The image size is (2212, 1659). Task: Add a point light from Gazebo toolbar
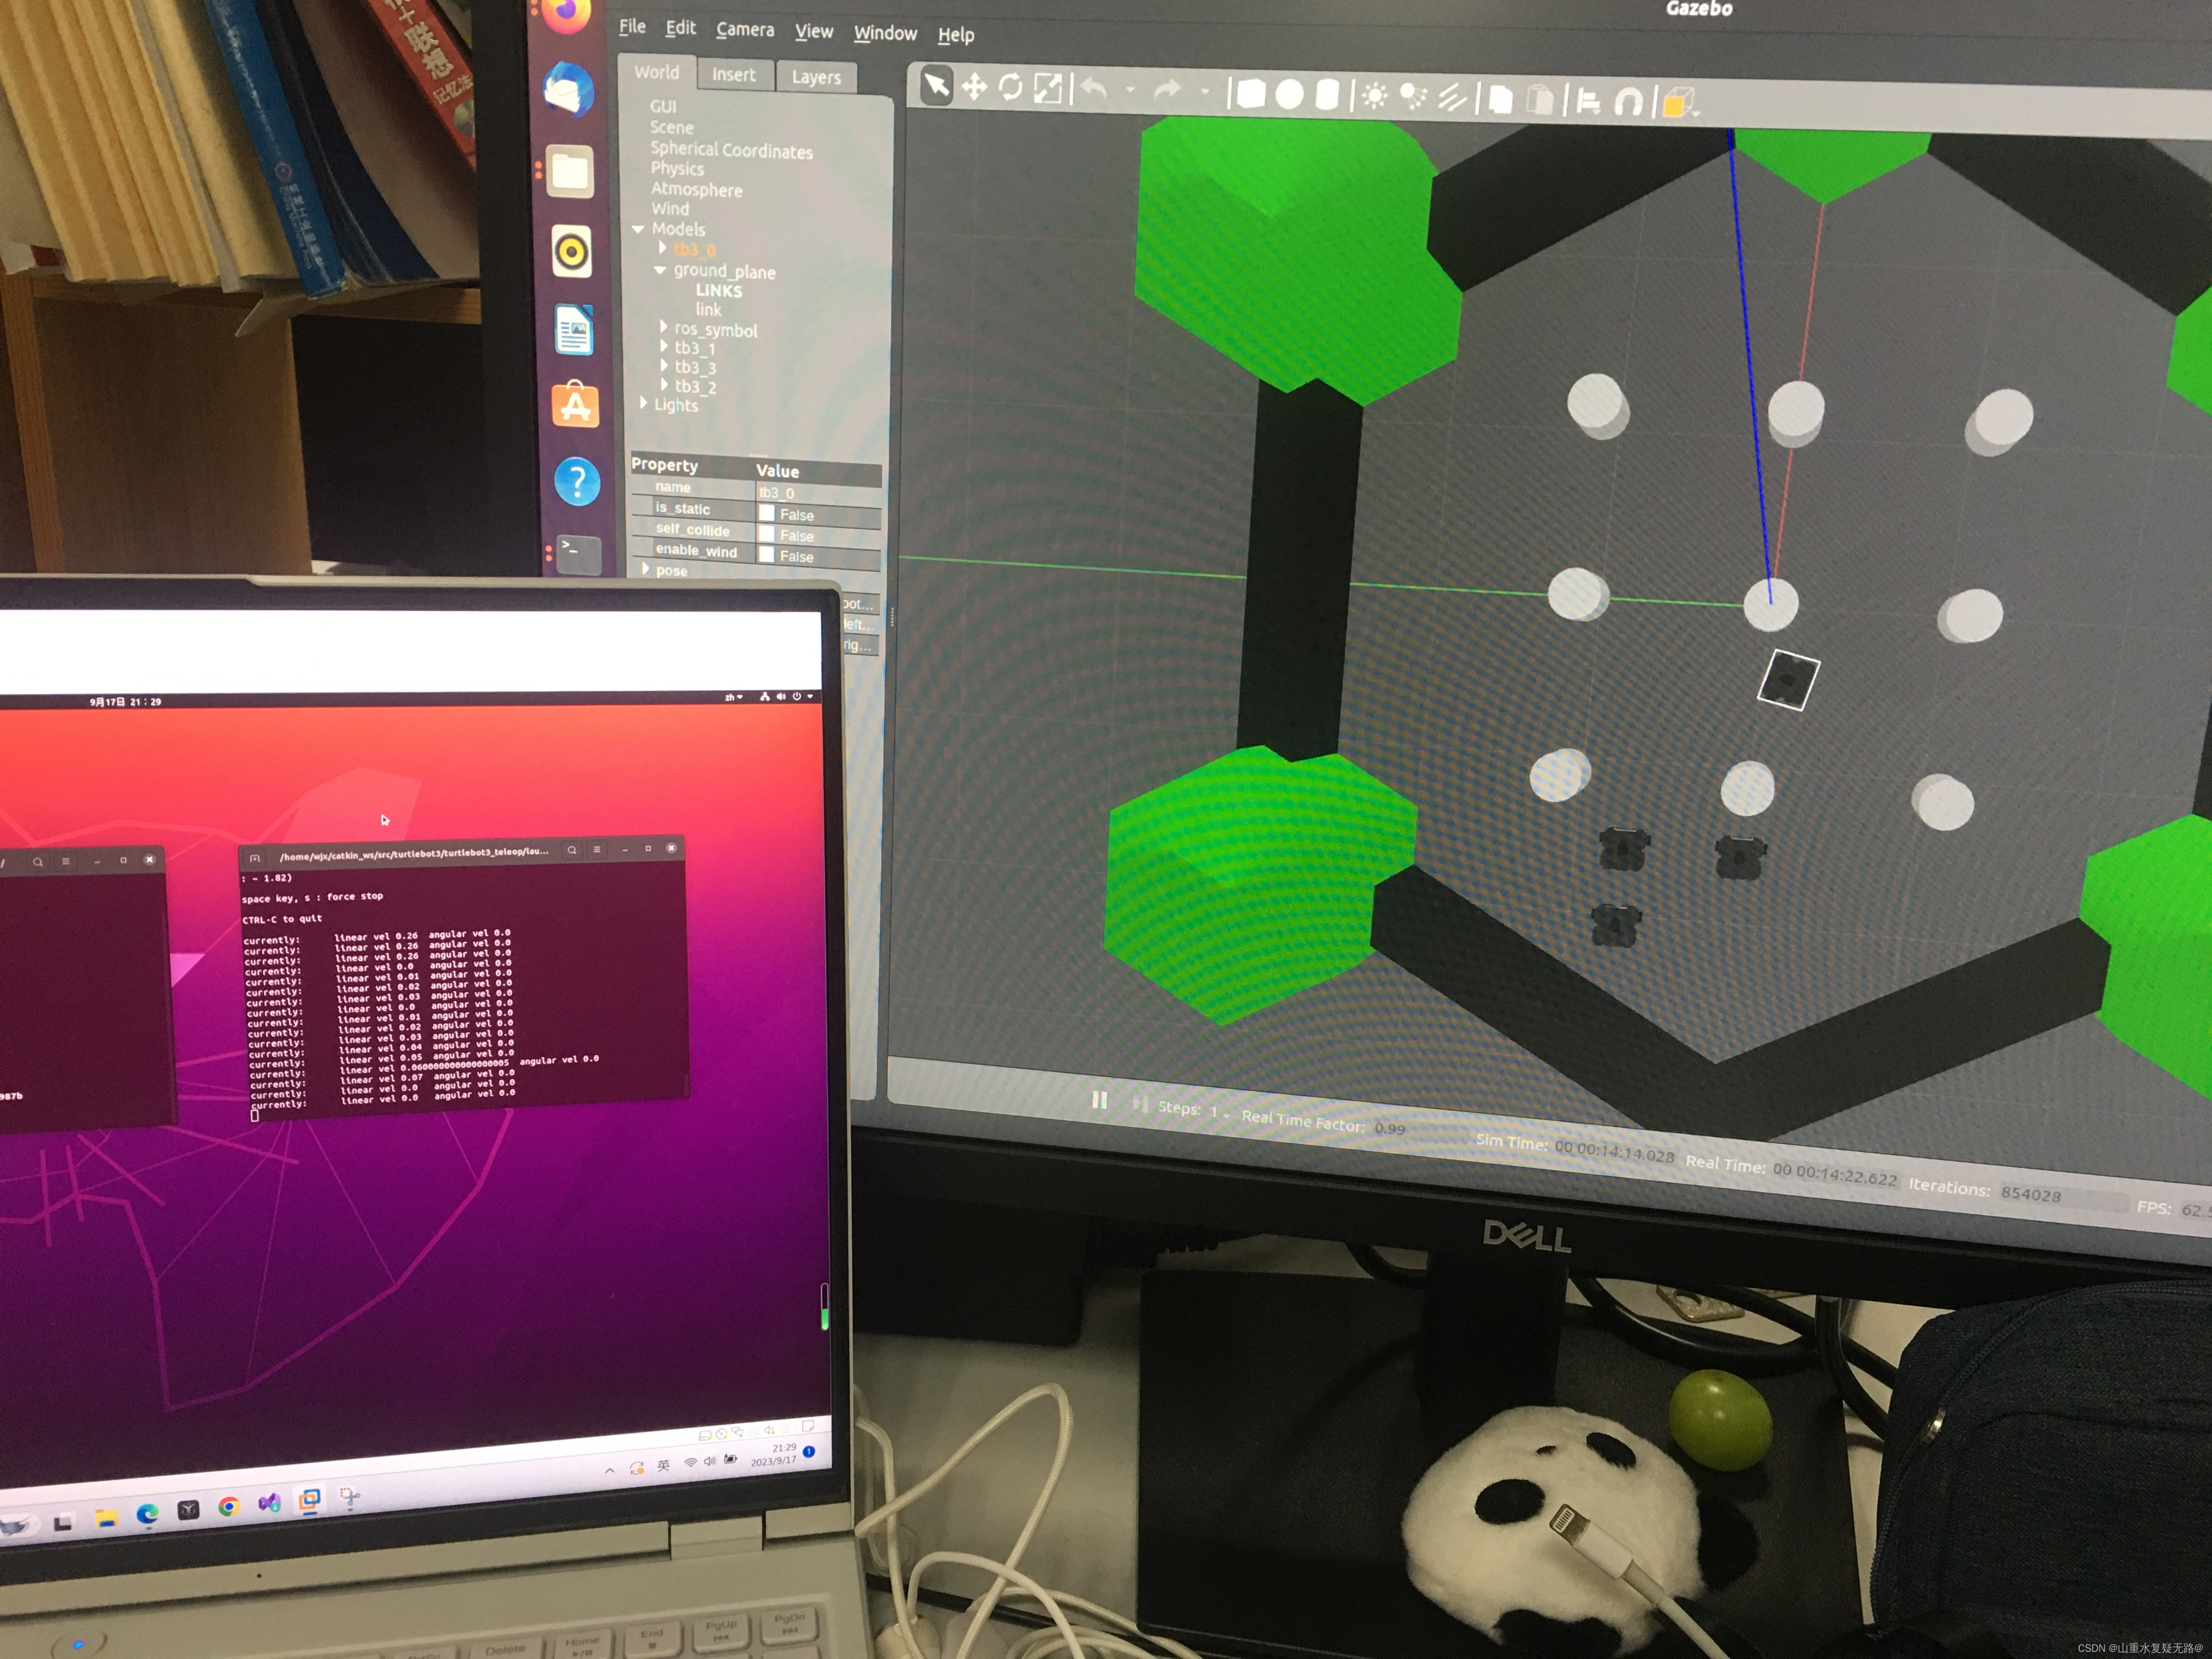[x=1375, y=96]
